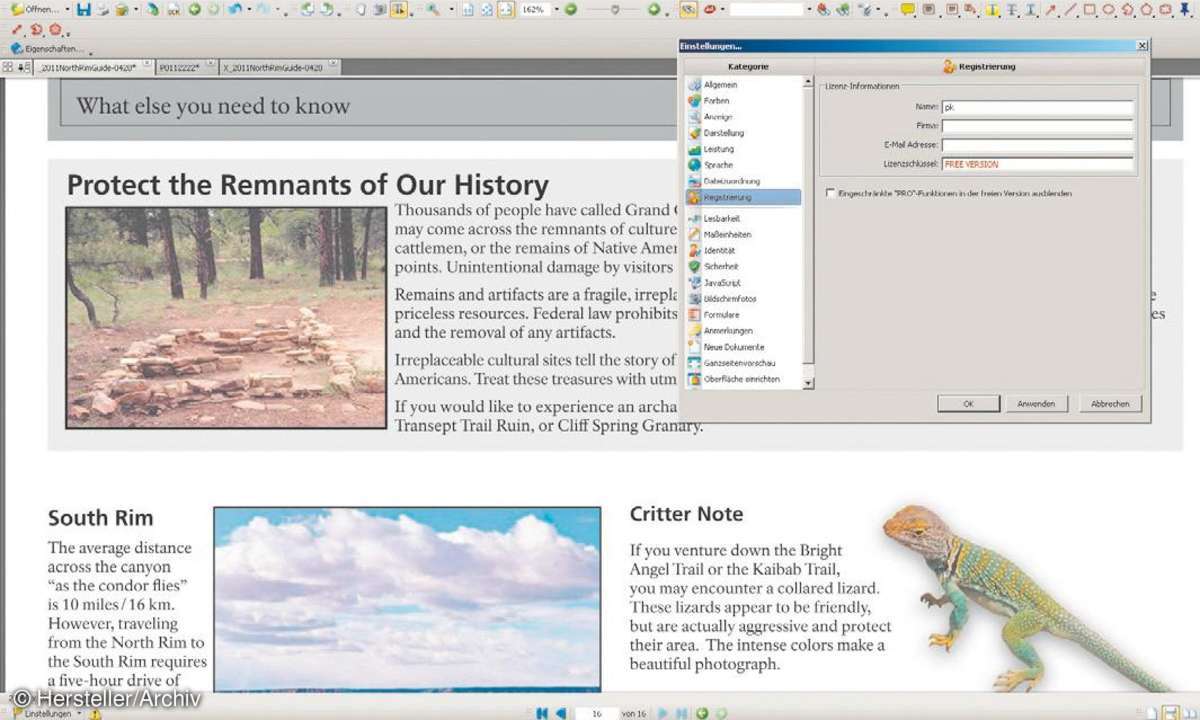
Task: Select the strikeout text tool
Action: click(1011, 9)
